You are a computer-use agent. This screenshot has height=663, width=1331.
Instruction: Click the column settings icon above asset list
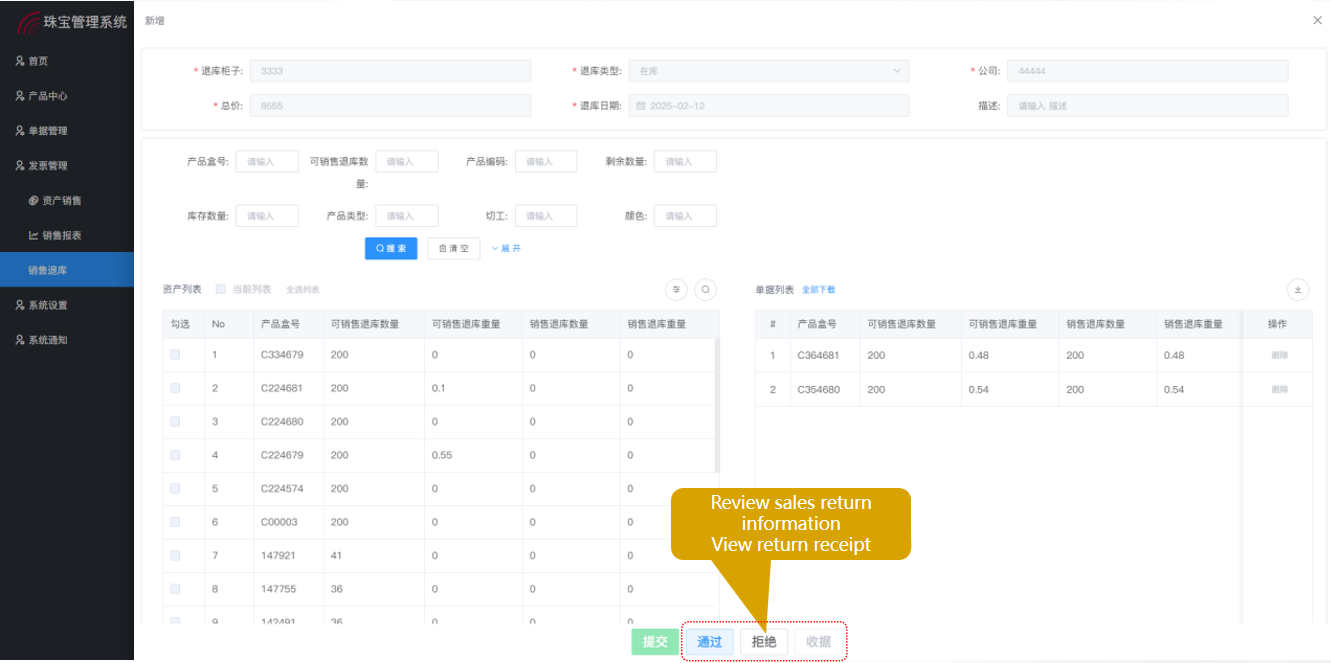coord(677,290)
